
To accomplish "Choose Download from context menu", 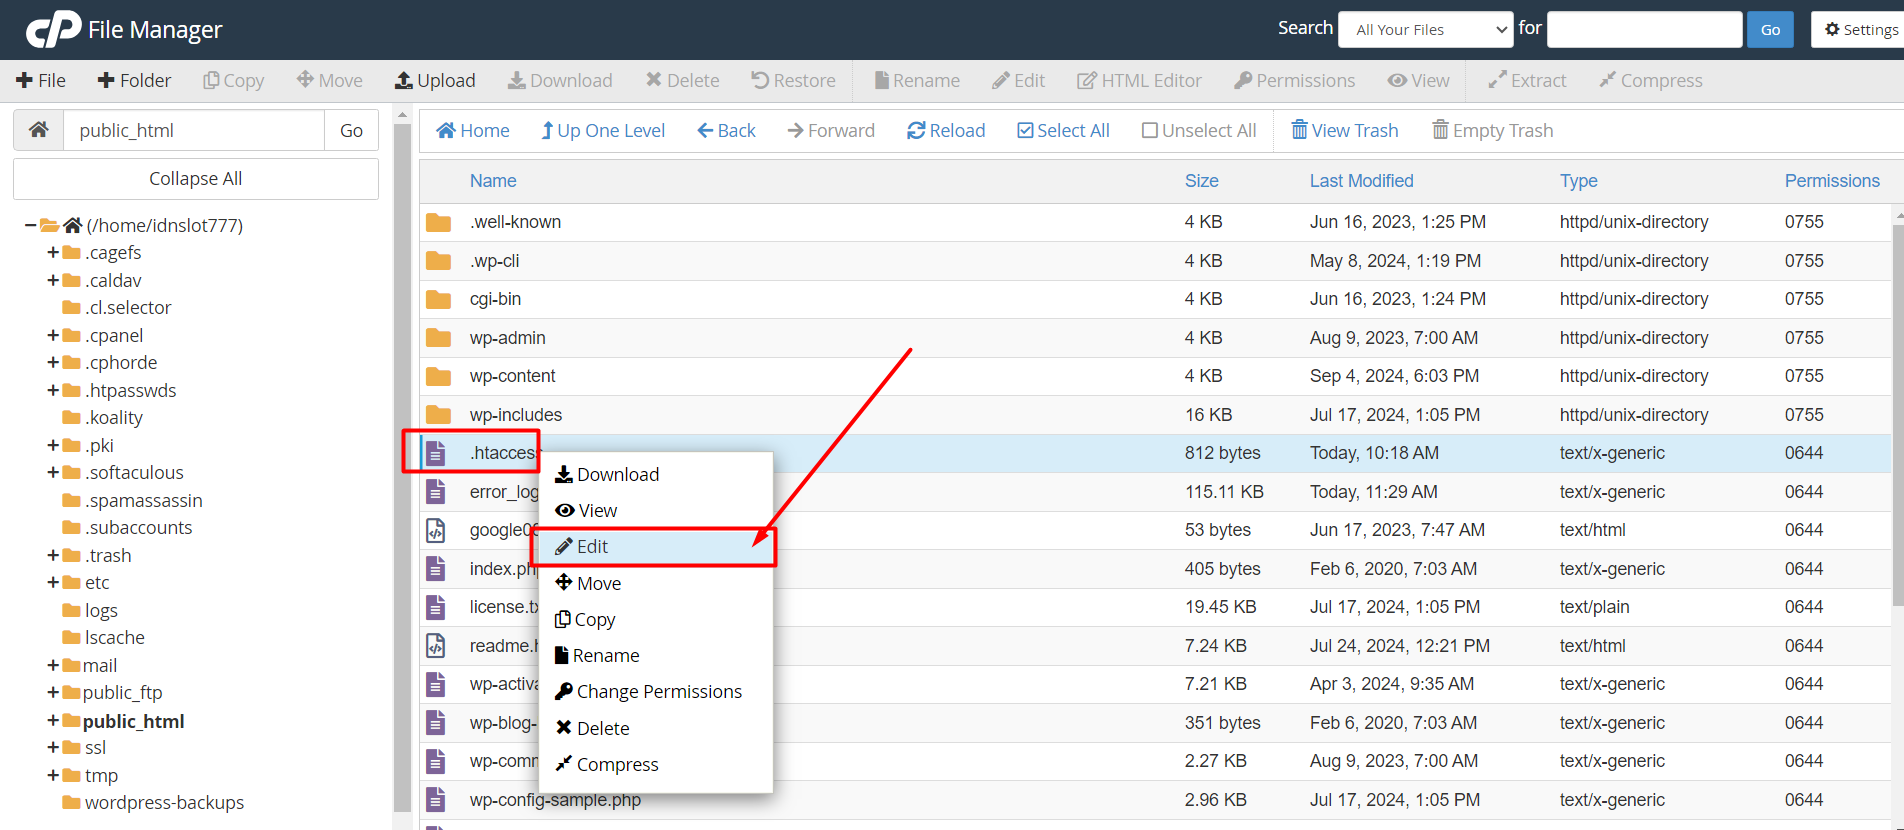I will coord(656,474).
